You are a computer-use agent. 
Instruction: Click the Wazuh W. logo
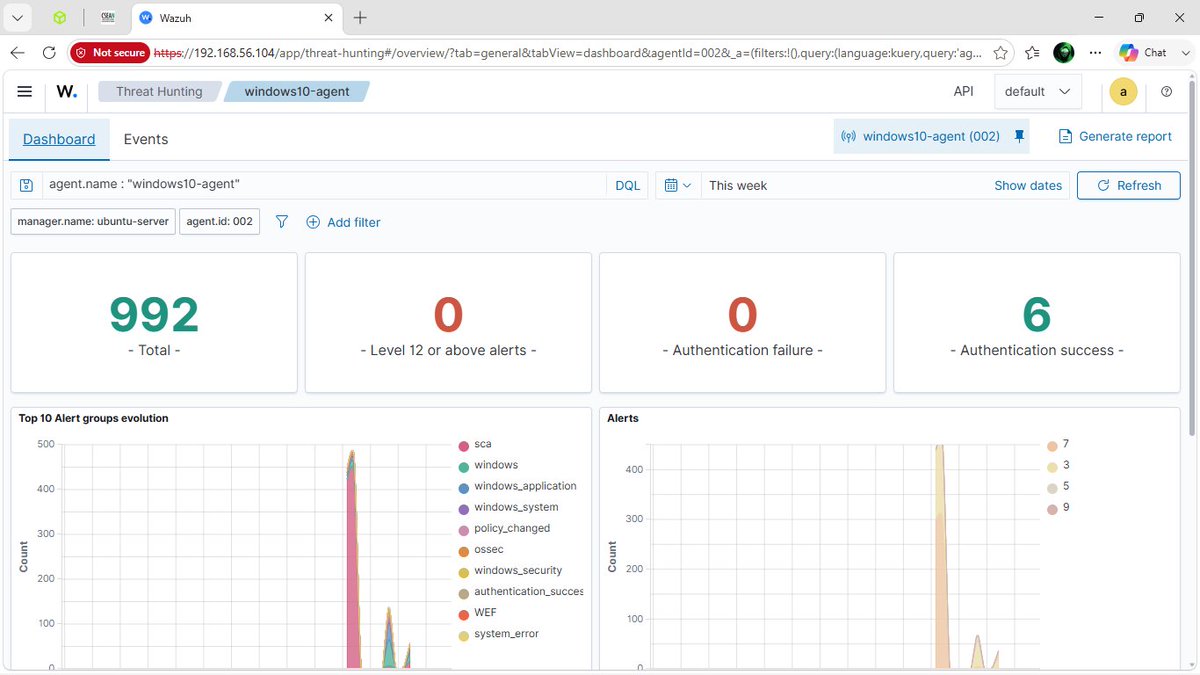coord(67,91)
